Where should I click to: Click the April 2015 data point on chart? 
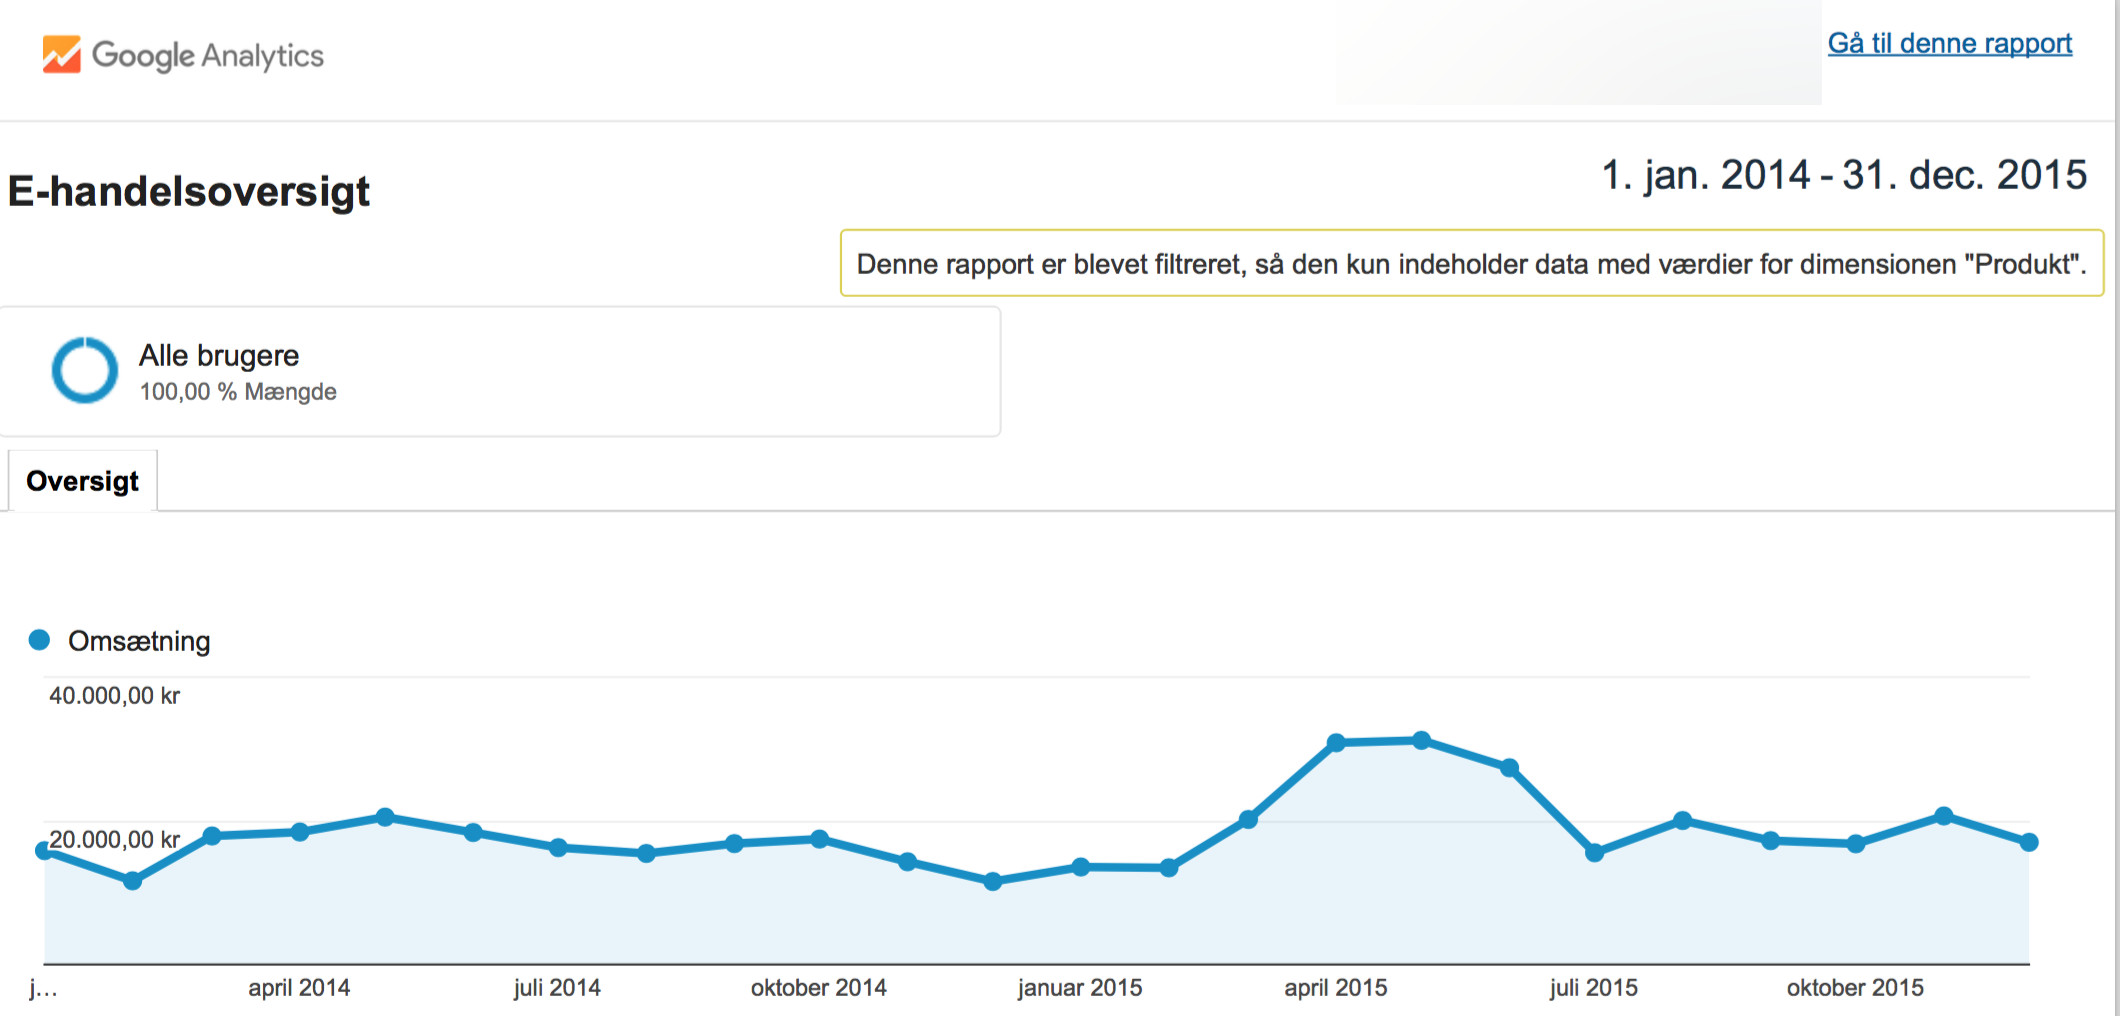tap(1336, 742)
